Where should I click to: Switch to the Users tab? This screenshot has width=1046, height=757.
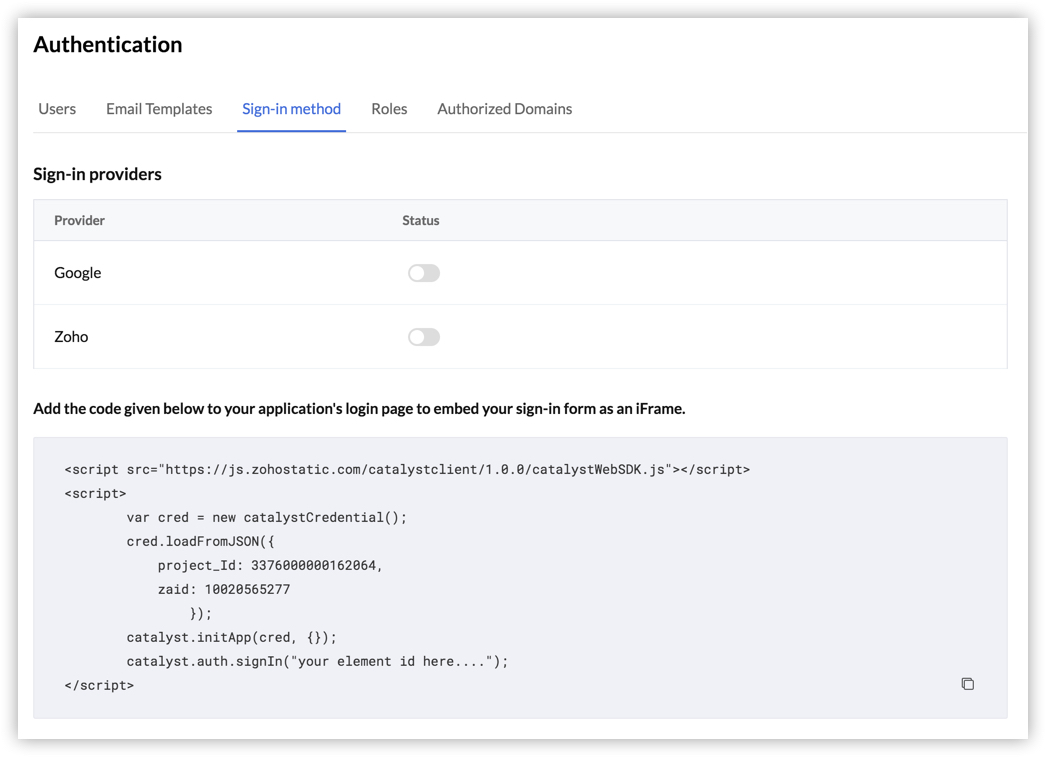click(57, 108)
